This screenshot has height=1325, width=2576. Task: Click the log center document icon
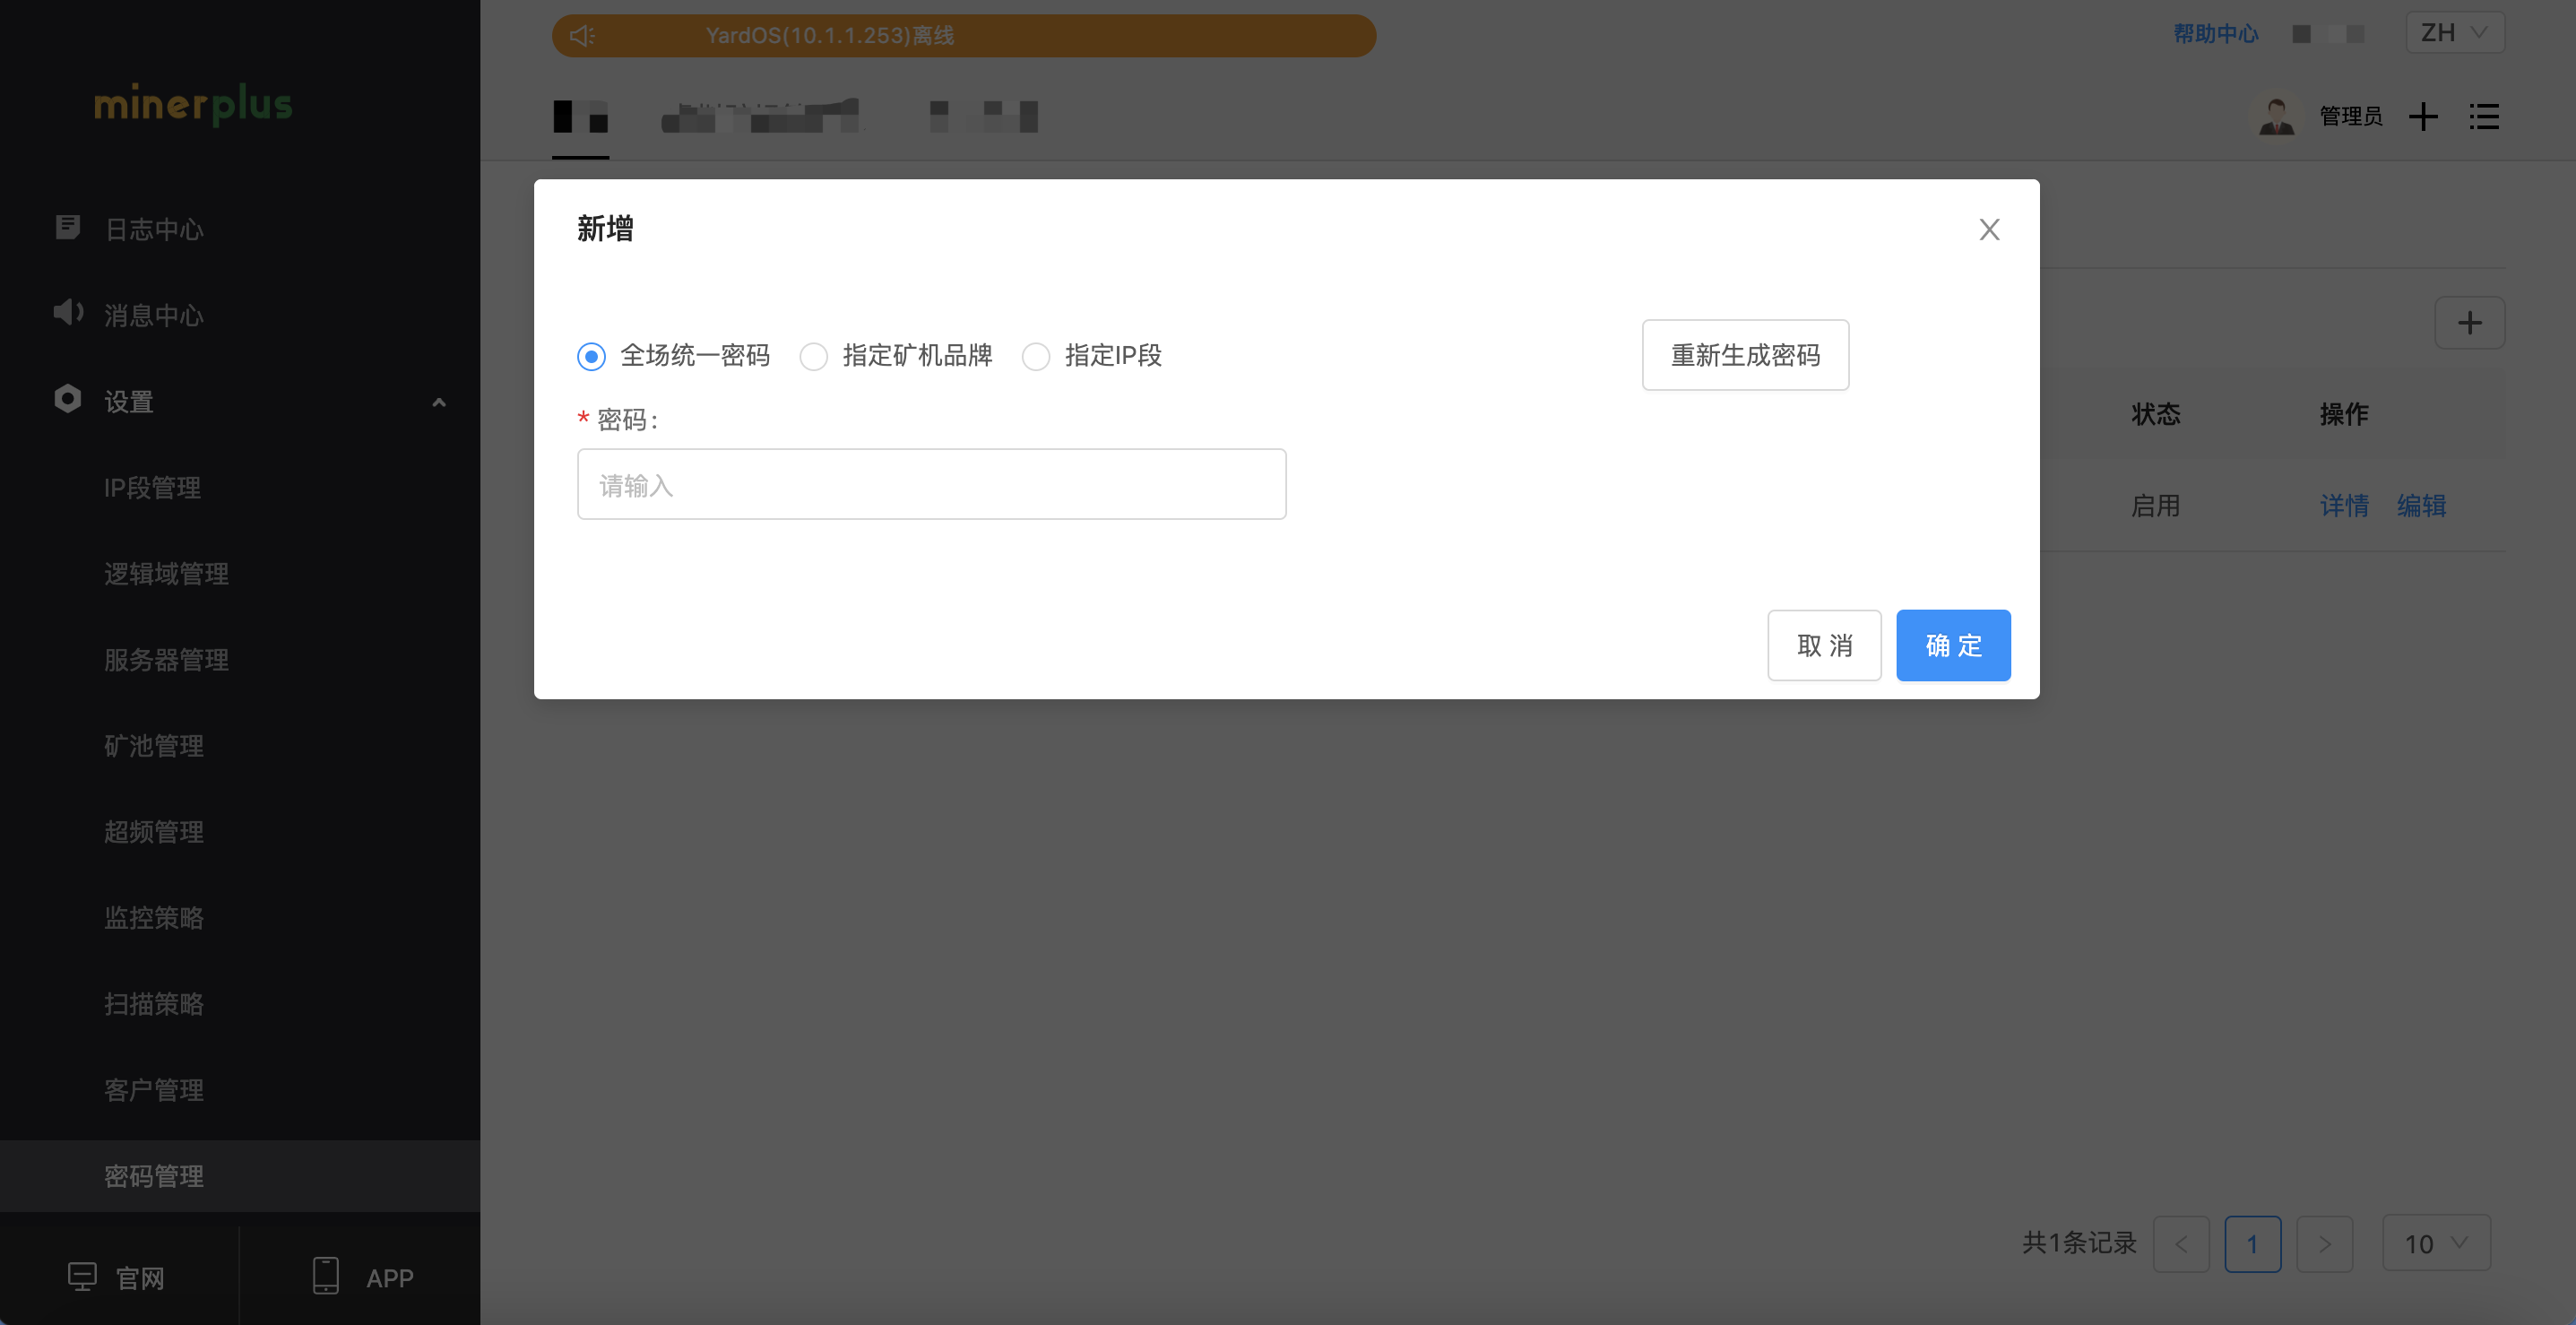click(x=68, y=228)
